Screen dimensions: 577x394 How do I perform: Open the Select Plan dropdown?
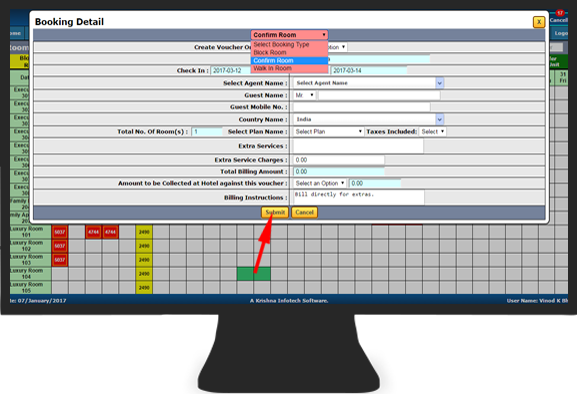329,132
